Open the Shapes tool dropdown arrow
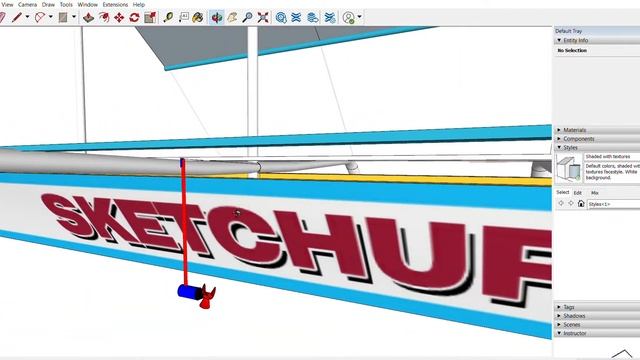The image size is (640, 360). [74, 17]
